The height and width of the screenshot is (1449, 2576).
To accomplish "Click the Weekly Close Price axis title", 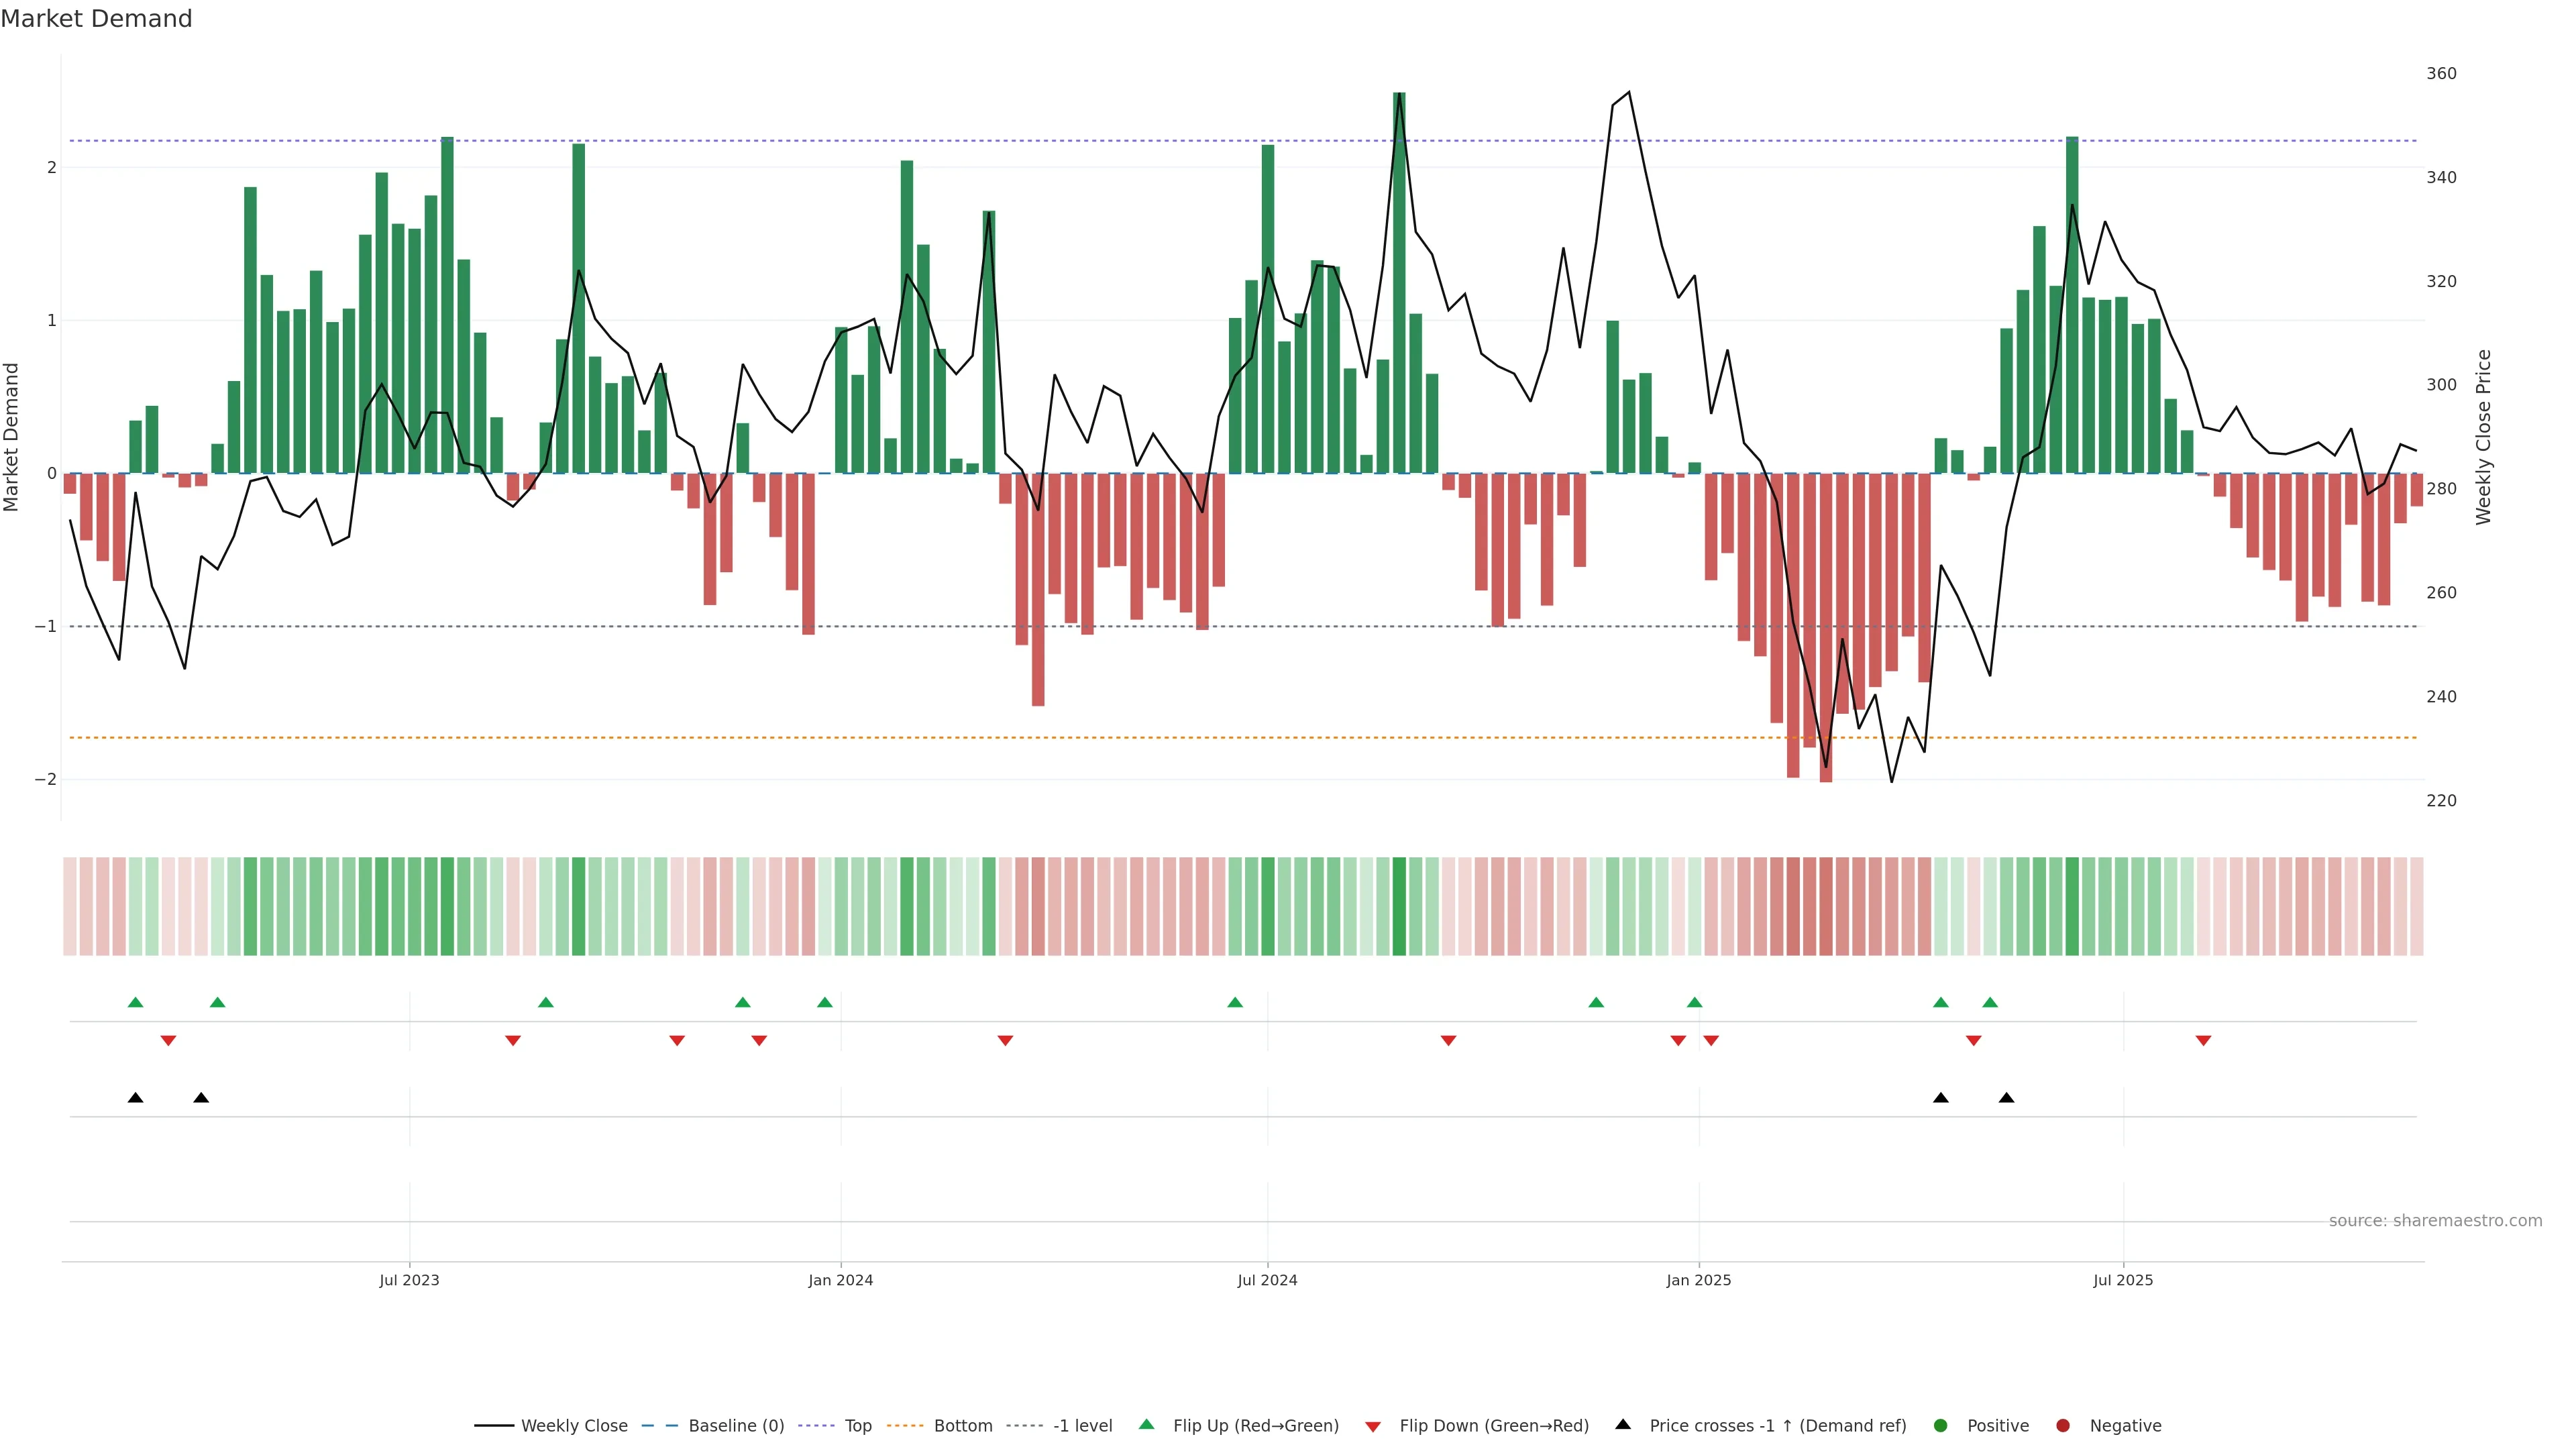I will pos(2484,437).
